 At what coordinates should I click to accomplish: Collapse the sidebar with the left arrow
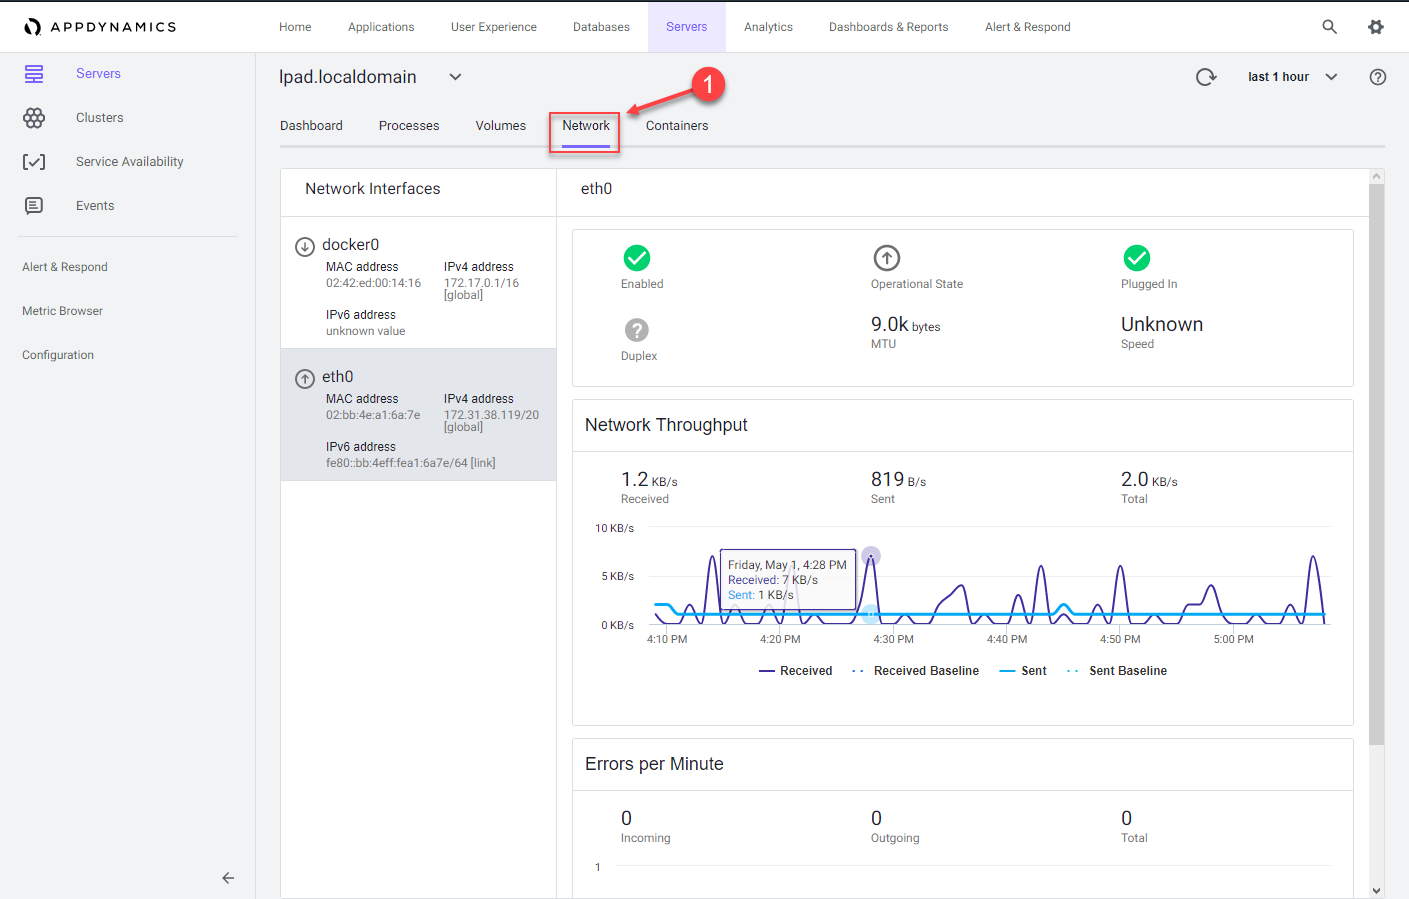click(228, 878)
